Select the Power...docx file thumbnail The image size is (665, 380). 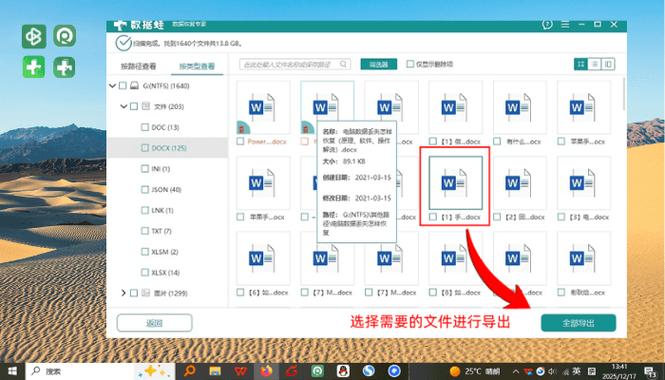(263, 107)
